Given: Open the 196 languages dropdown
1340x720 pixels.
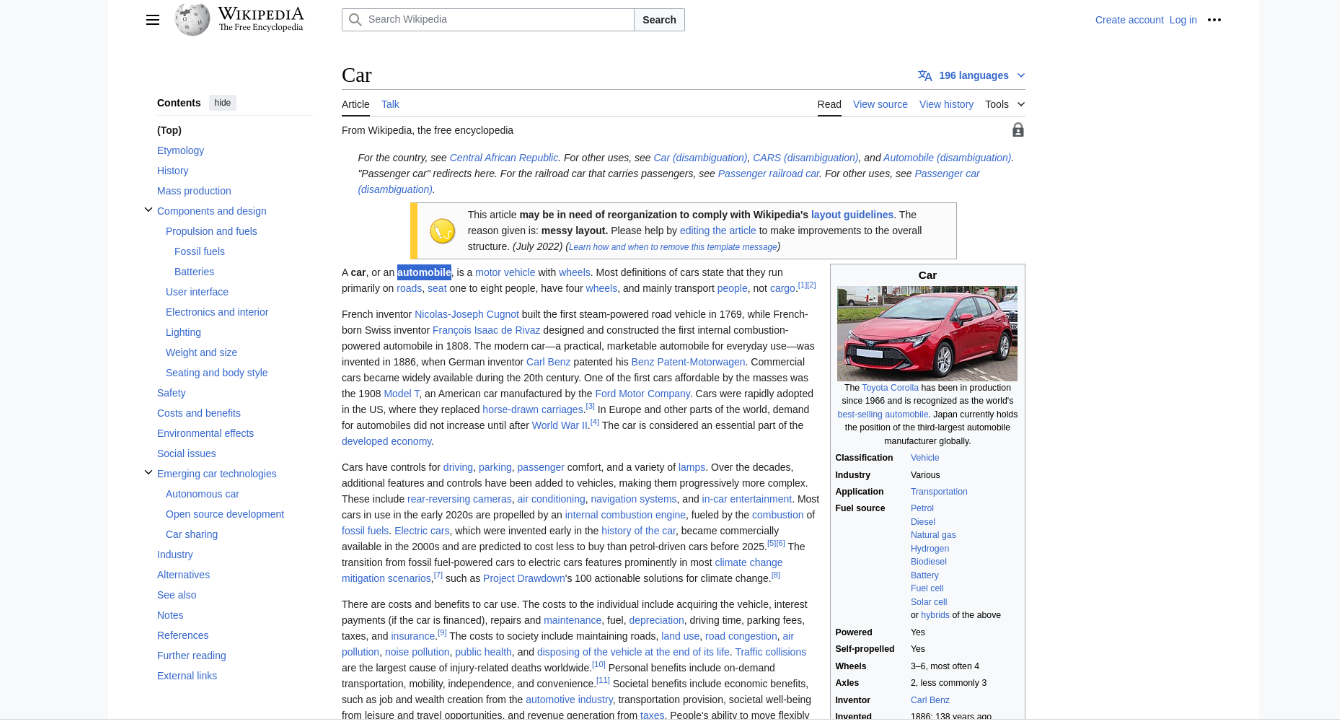Looking at the screenshot, I should pyautogui.click(x=973, y=76).
